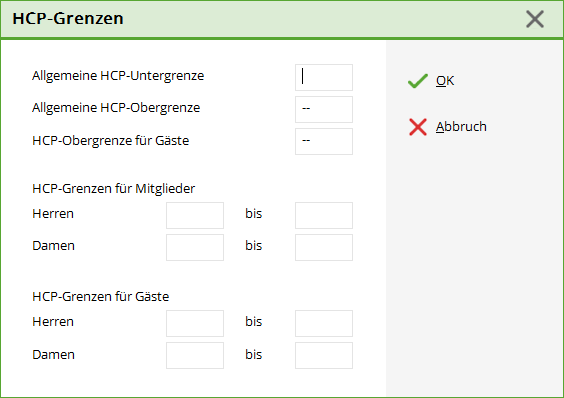Viewport: 564px width, 398px height.
Task: Select Gäste Herren upper limit field
Action: (324, 323)
